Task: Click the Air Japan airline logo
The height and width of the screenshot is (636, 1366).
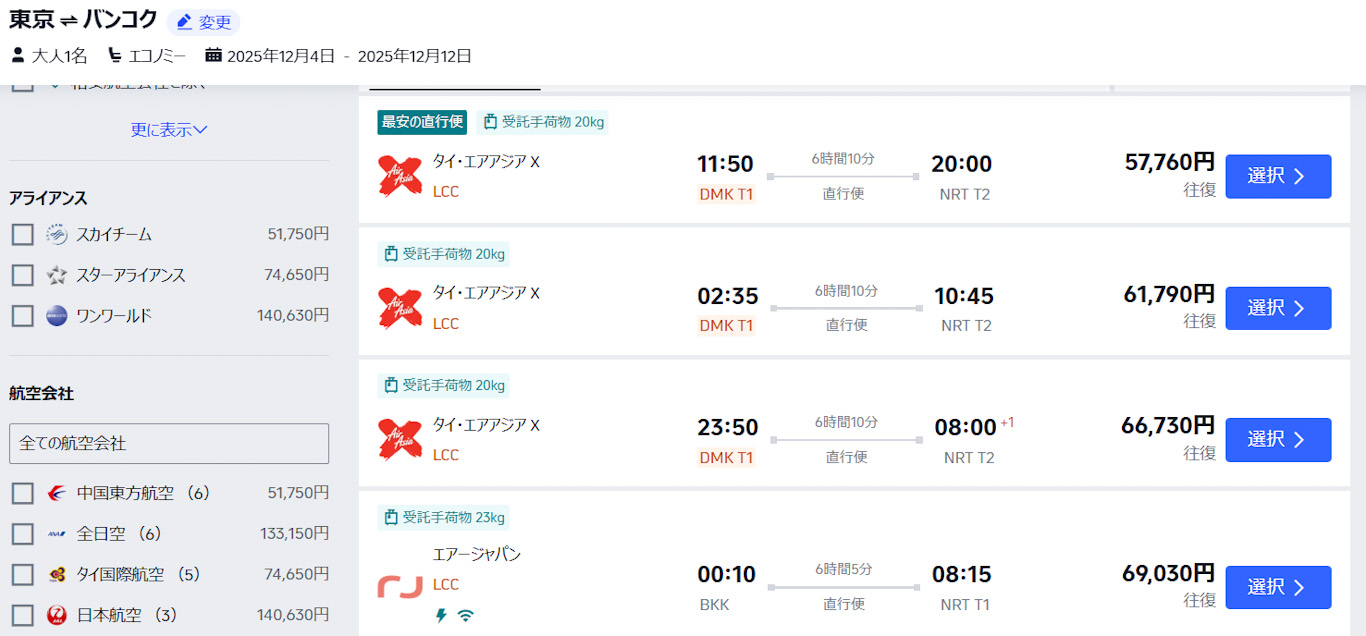Action: point(400,587)
